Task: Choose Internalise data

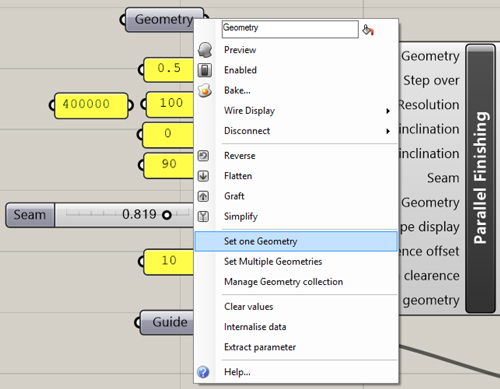Action: [x=296, y=327]
